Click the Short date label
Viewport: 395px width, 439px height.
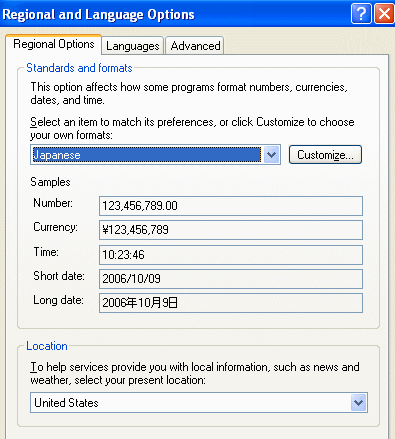(x=59, y=276)
